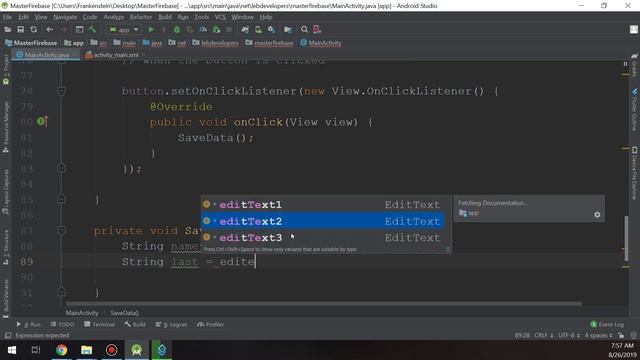Choose editText1 from autocomplete list

(x=322, y=204)
